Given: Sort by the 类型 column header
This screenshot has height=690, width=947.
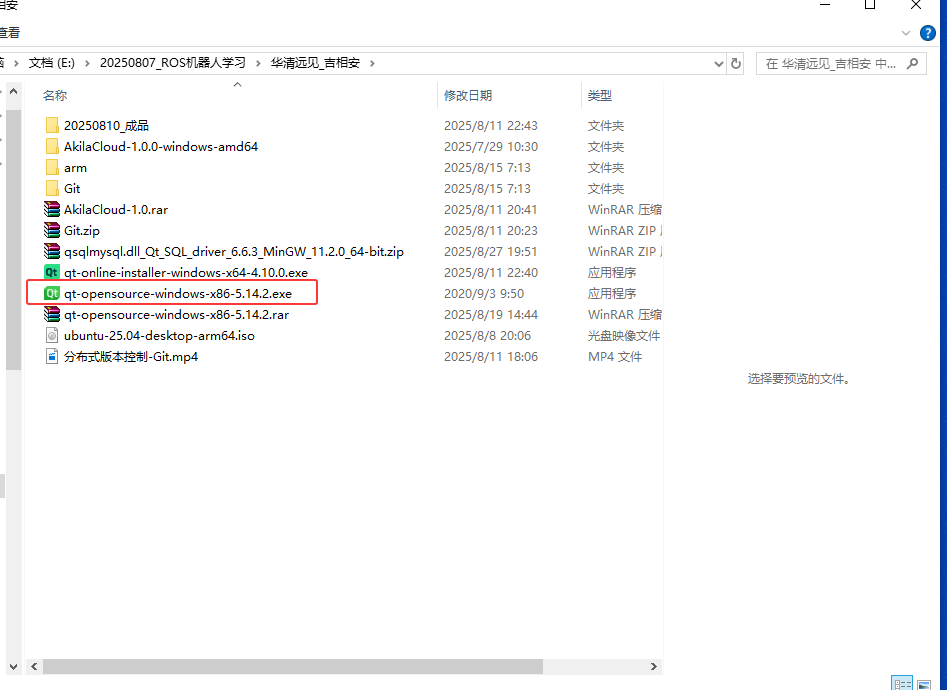Looking at the screenshot, I should click(600, 95).
